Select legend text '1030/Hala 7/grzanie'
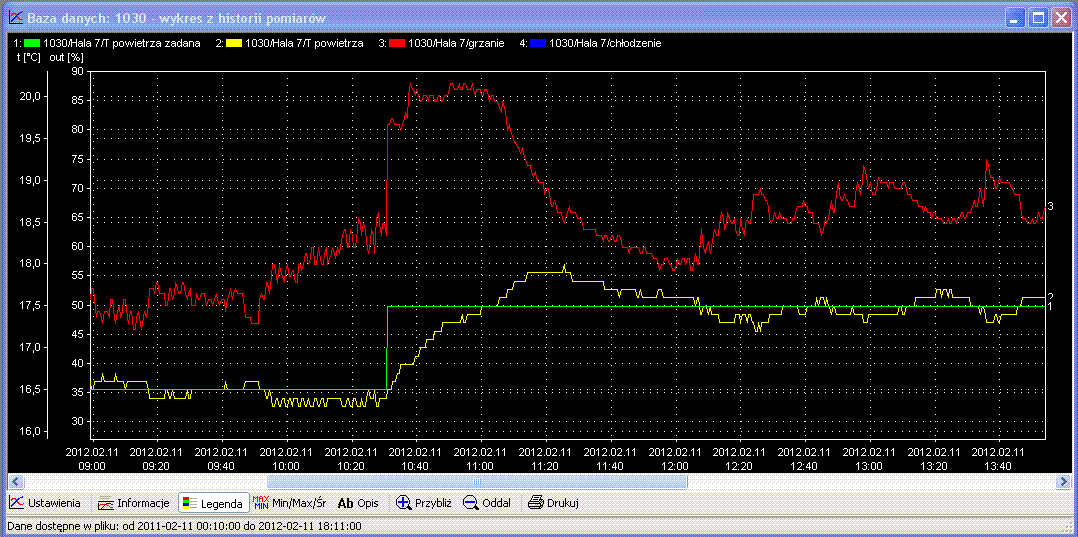 point(456,43)
